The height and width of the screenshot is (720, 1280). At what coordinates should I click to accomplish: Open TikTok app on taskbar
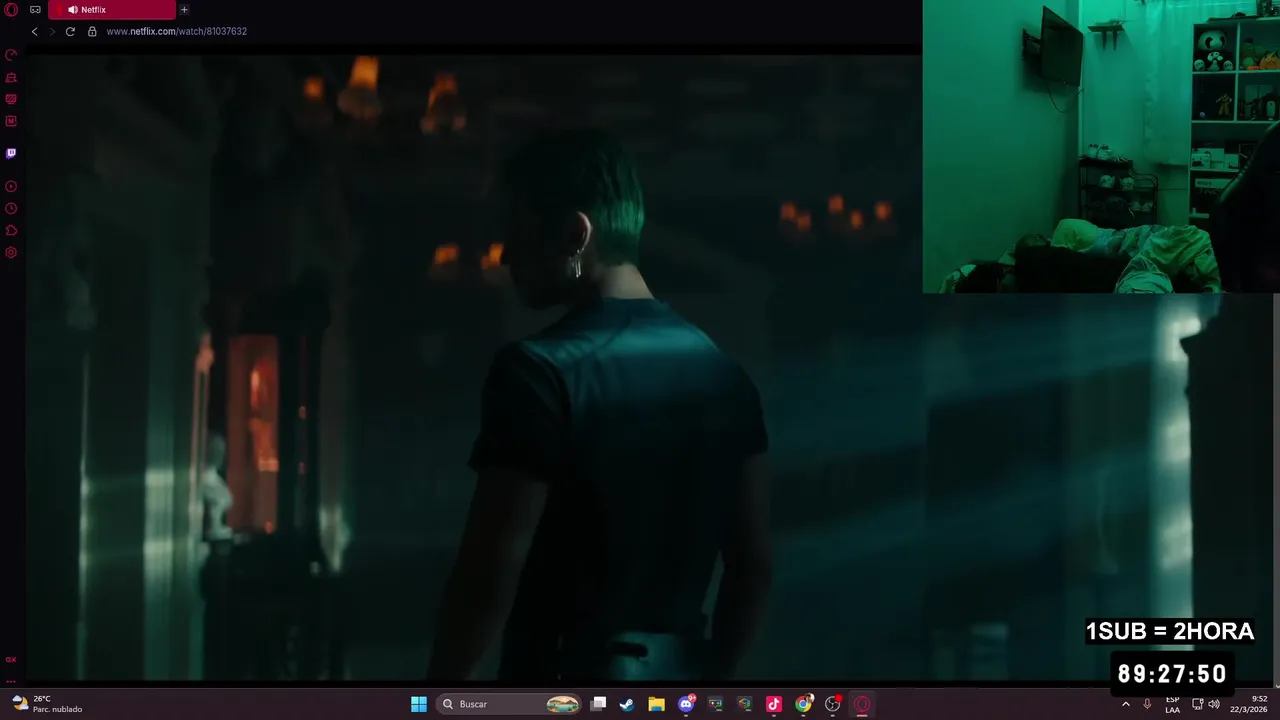coord(773,704)
